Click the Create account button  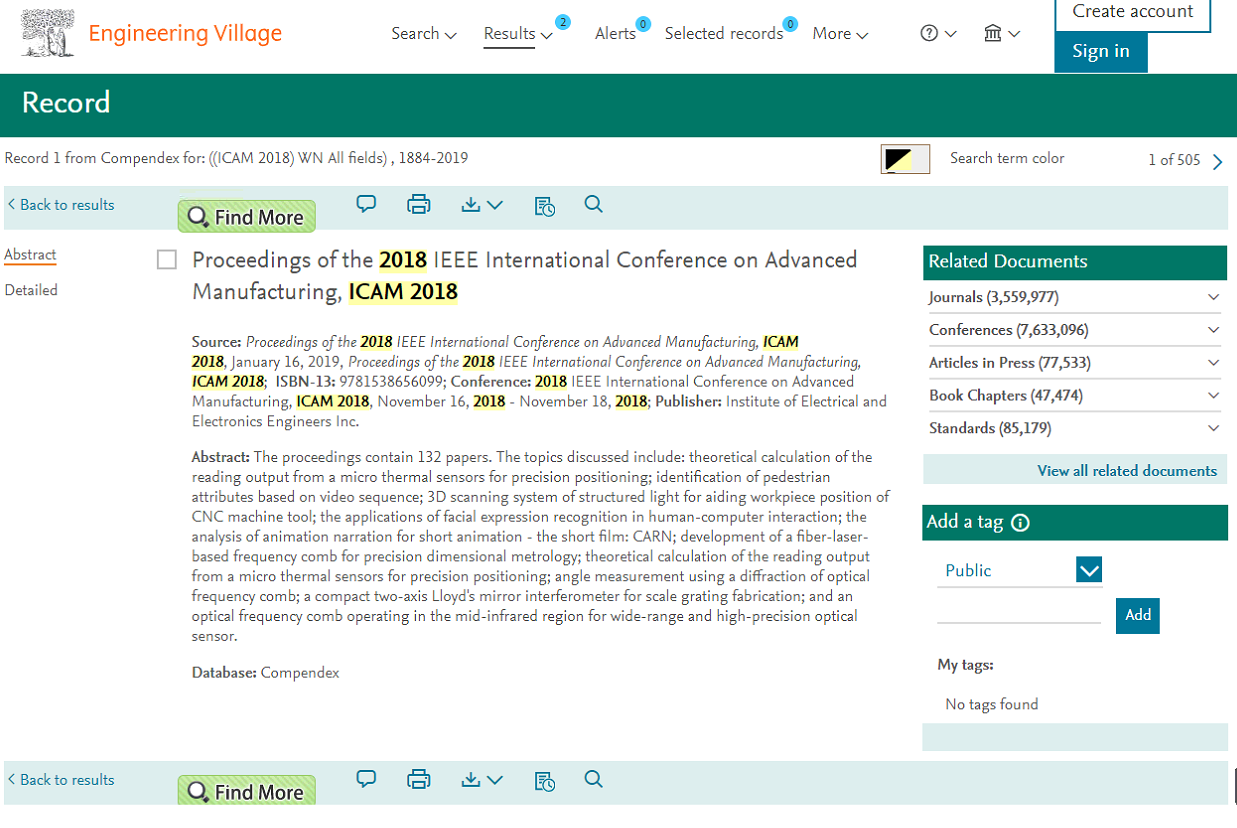pyautogui.click(x=1133, y=14)
